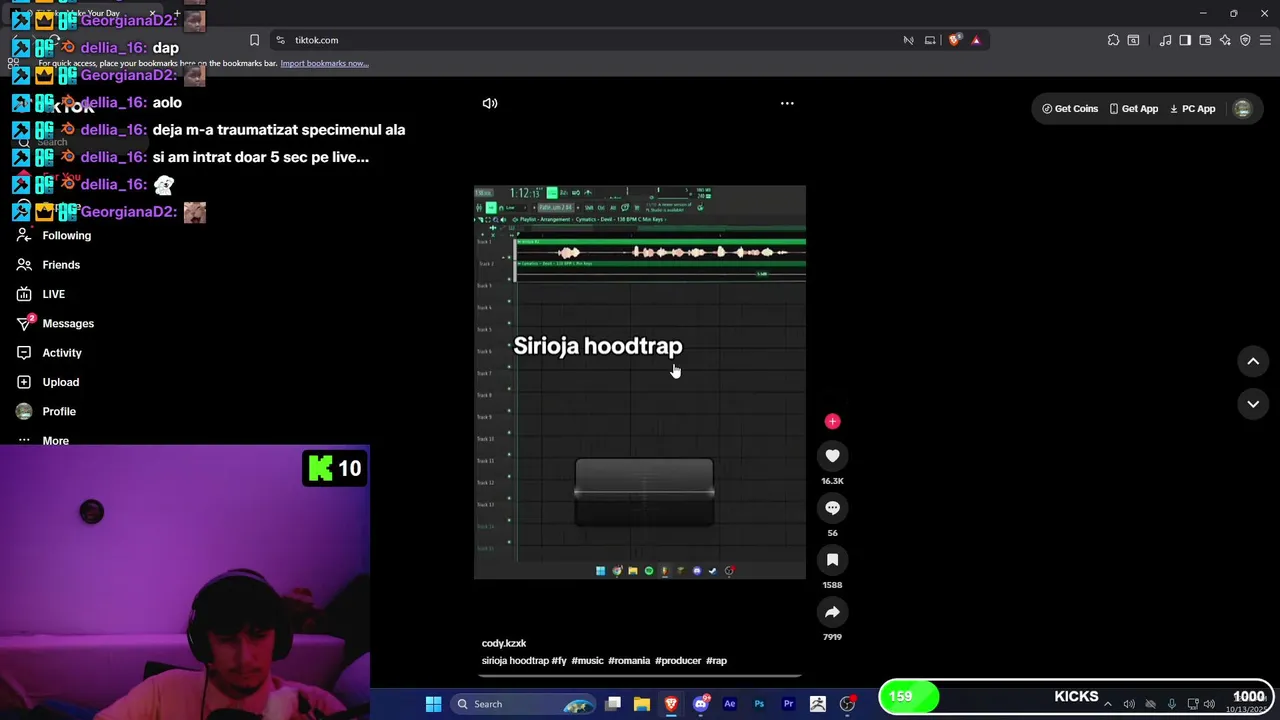Screen dimensions: 1280x720
Task: Open the comments on this video
Action: [832, 508]
